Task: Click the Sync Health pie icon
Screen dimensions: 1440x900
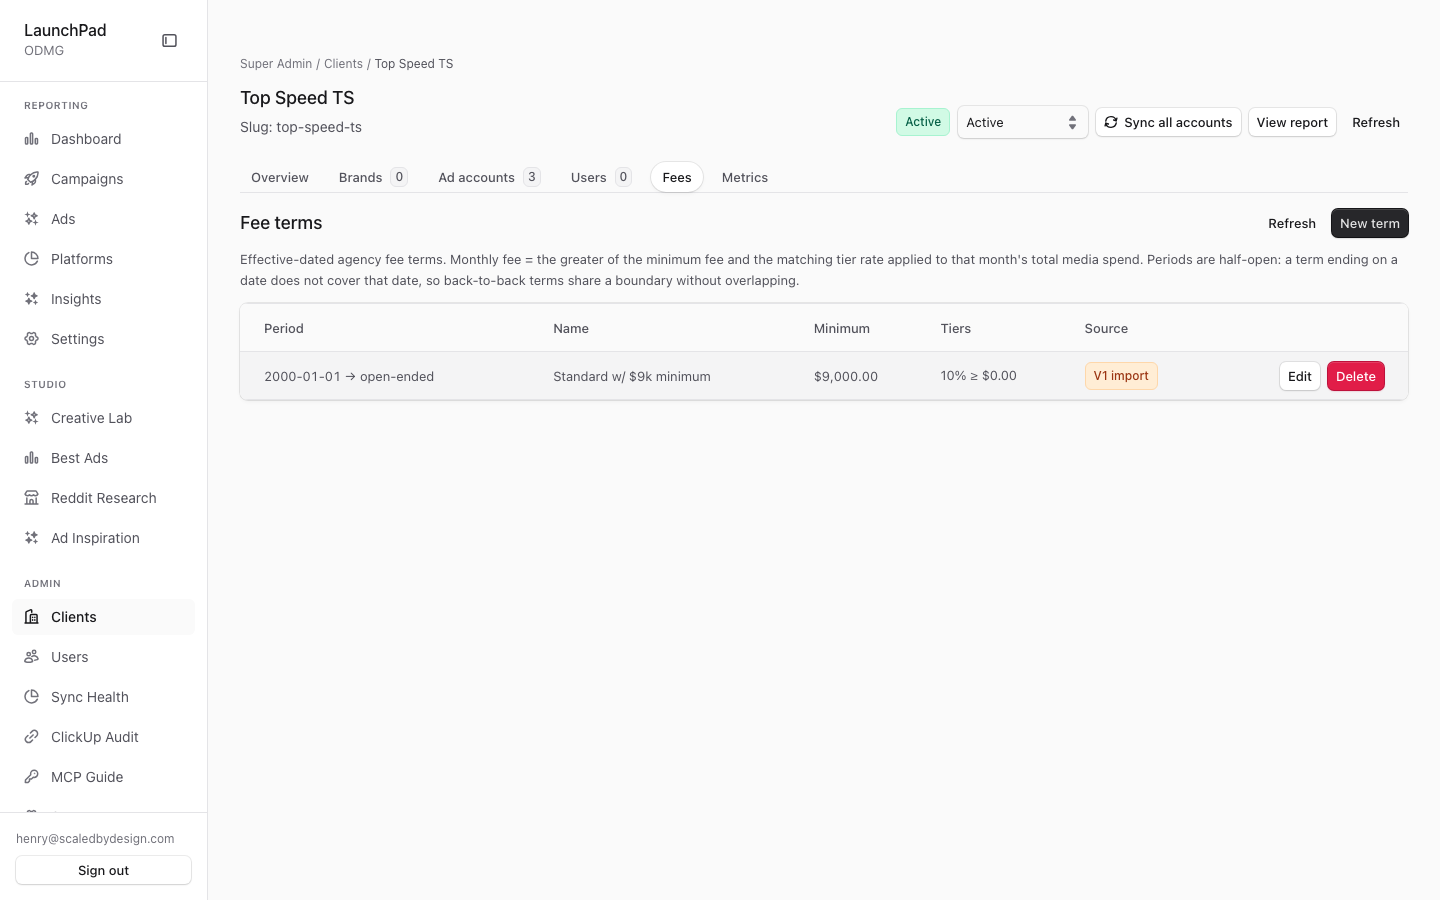Action: (x=32, y=697)
